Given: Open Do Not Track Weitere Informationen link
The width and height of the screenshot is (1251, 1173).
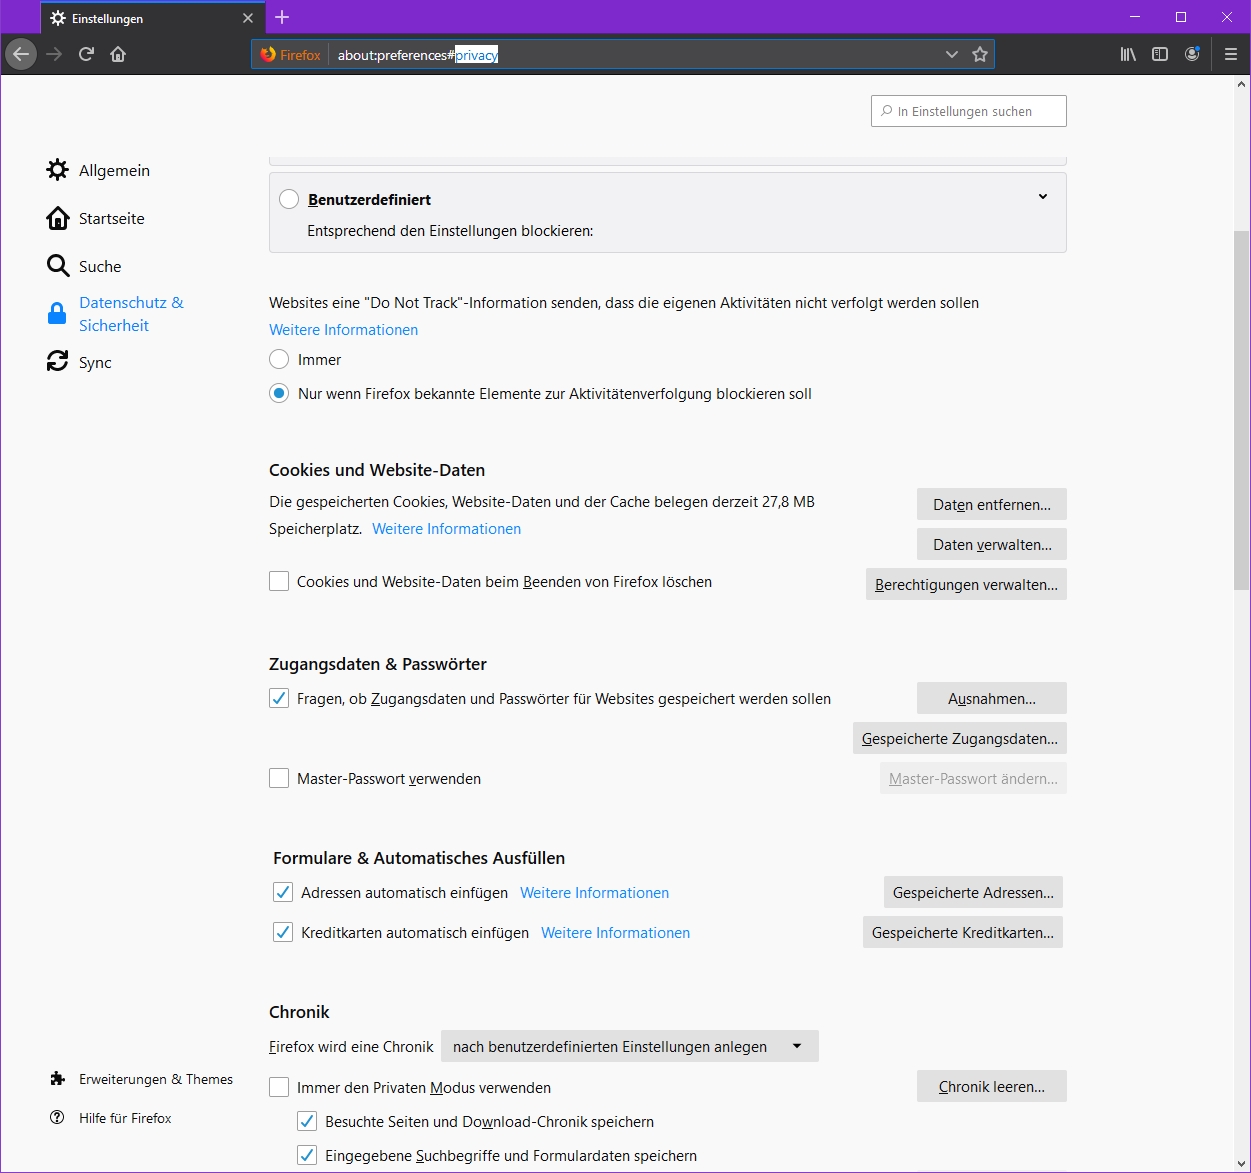Looking at the screenshot, I should [x=343, y=330].
